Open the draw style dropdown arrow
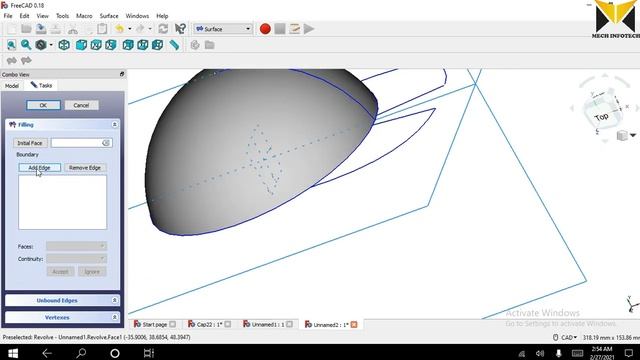 51,45
